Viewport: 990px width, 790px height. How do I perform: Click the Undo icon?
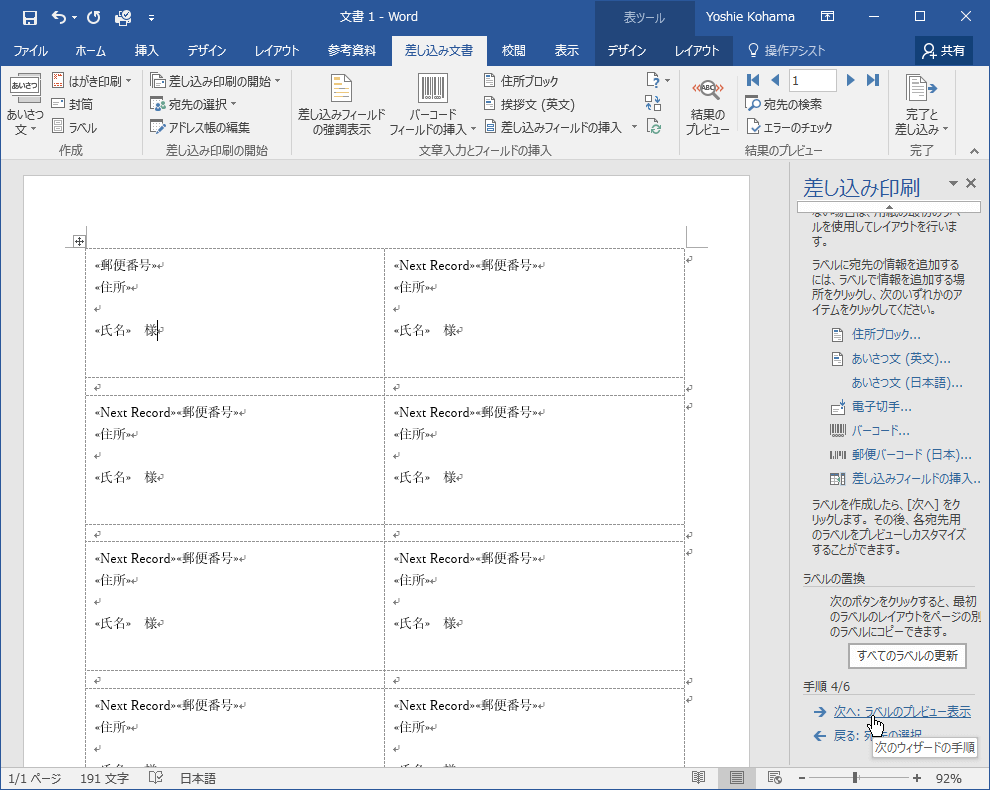58,17
